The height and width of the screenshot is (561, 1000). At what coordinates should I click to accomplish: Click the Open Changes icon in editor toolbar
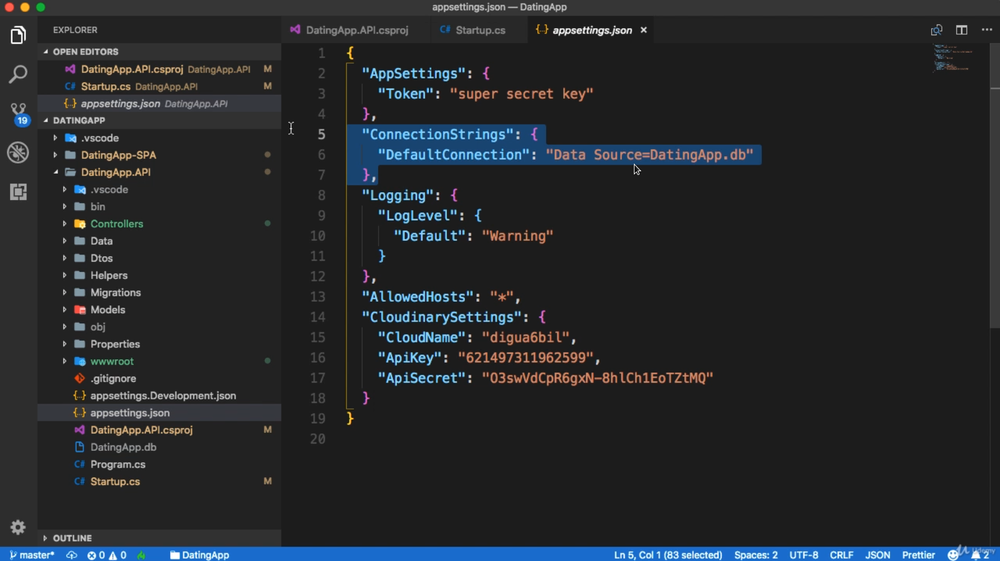pyautogui.click(x=936, y=30)
